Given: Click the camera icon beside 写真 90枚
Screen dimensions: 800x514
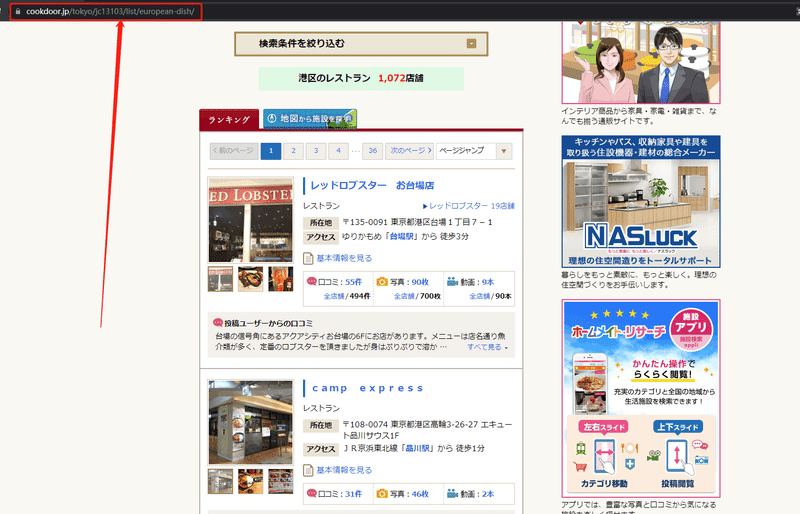Looking at the screenshot, I should [382, 281].
